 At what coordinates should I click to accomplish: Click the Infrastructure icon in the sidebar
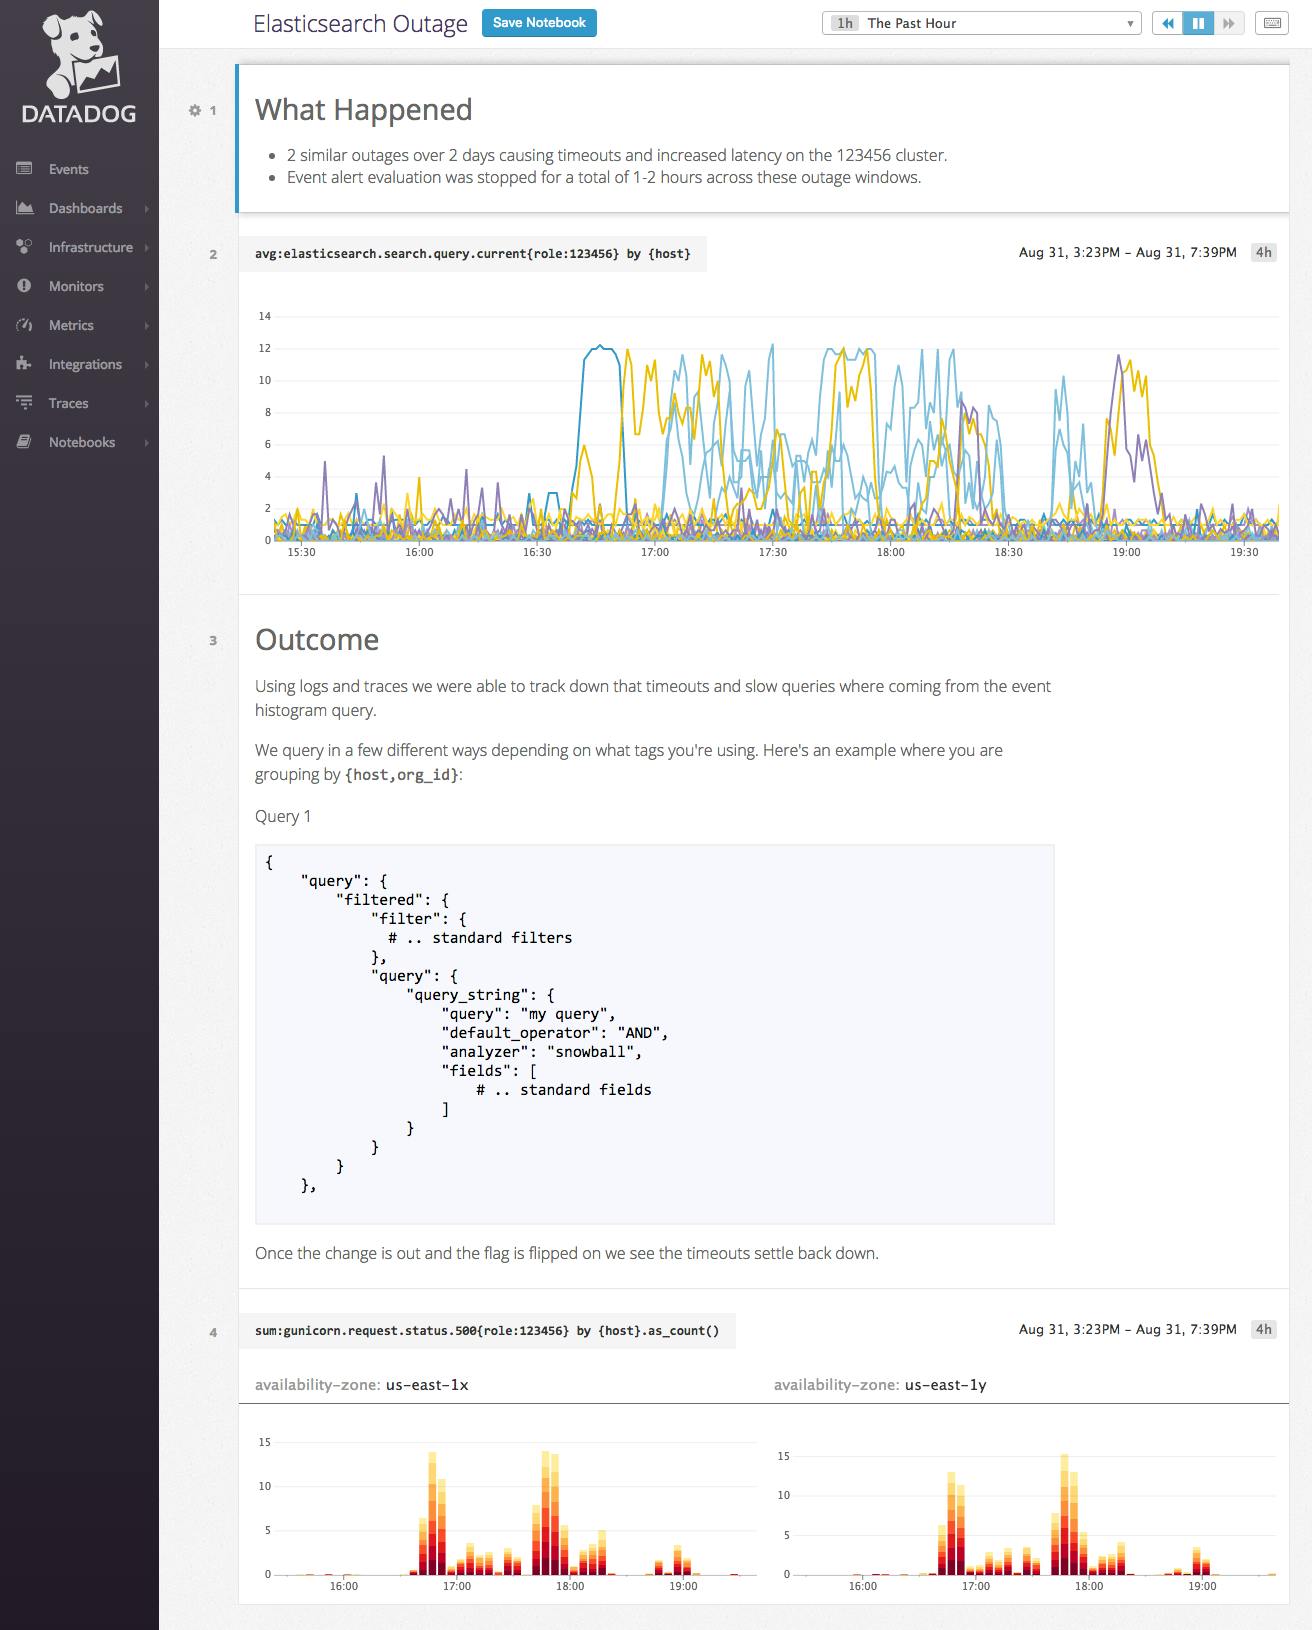(x=25, y=247)
